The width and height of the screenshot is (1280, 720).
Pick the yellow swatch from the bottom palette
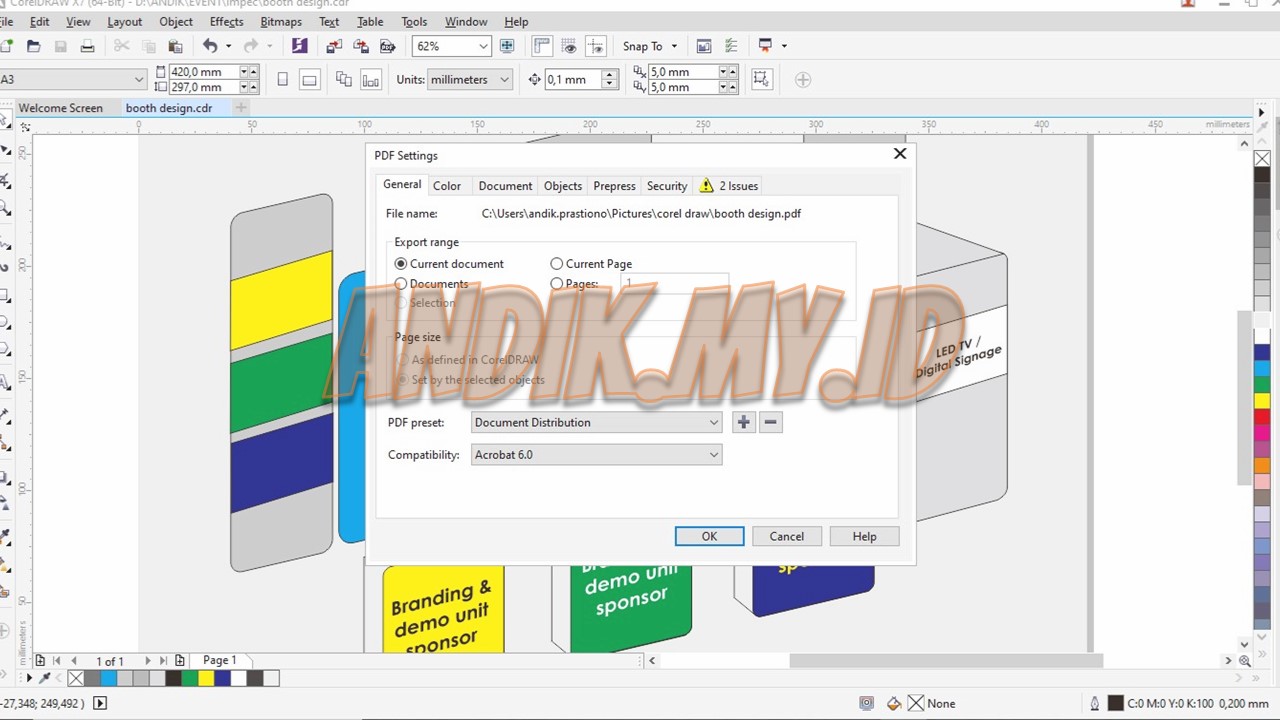(x=205, y=678)
